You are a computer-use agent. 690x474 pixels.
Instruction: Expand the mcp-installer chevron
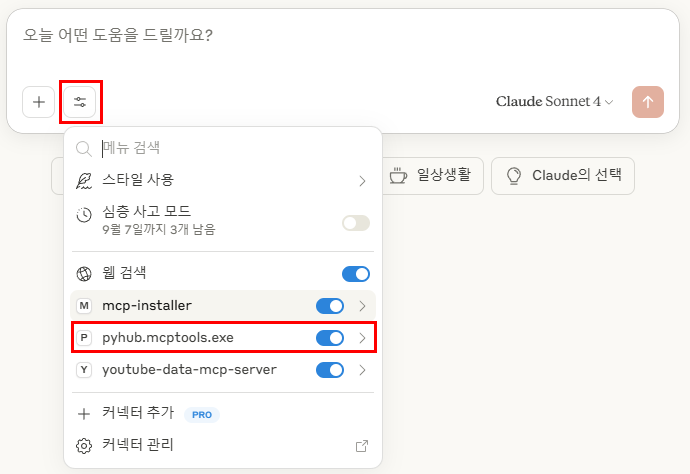(362, 306)
